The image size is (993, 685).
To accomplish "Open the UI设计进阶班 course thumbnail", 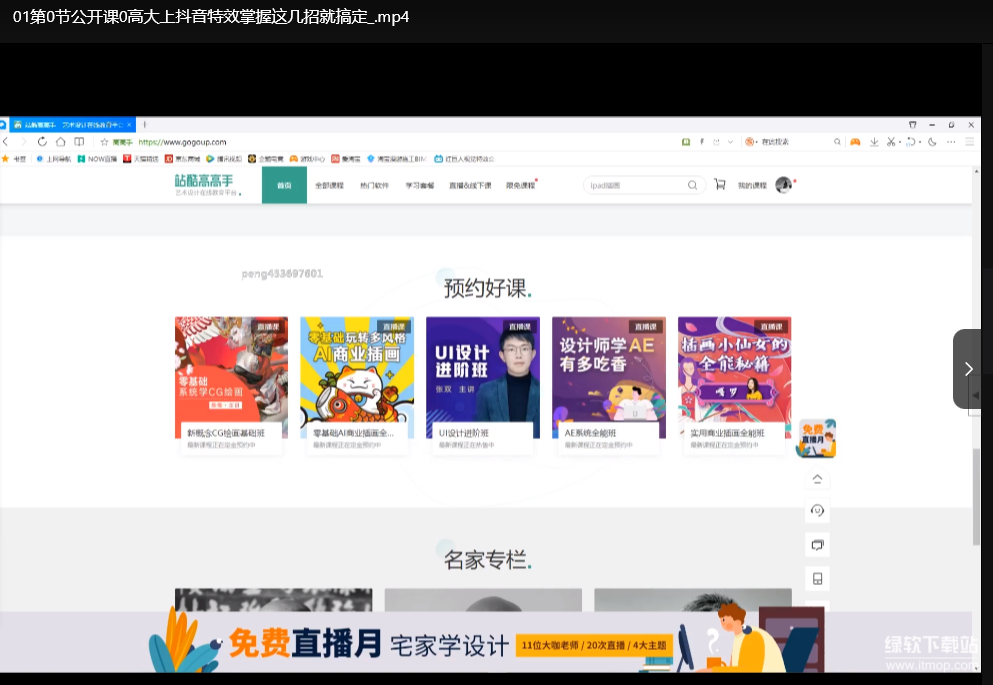I will click(483, 377).
